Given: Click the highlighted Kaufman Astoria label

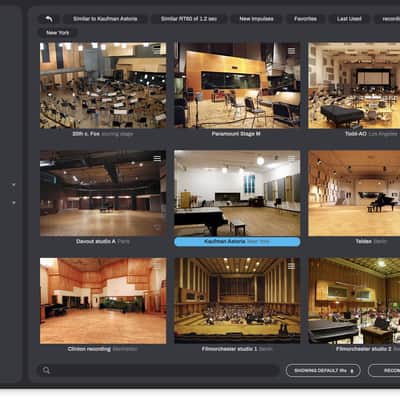Looking at the screenshot, I should [x=237, y=242].
